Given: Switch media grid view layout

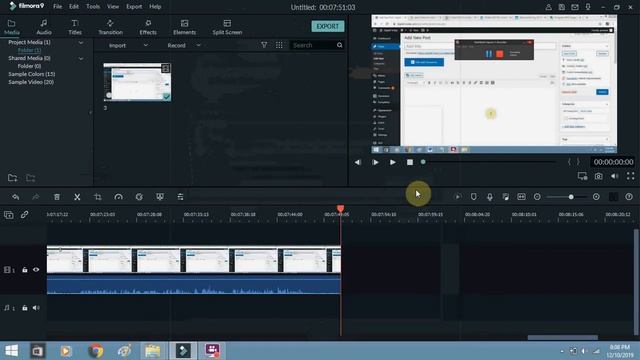Looking at the screenshot, I should [279, 45].
